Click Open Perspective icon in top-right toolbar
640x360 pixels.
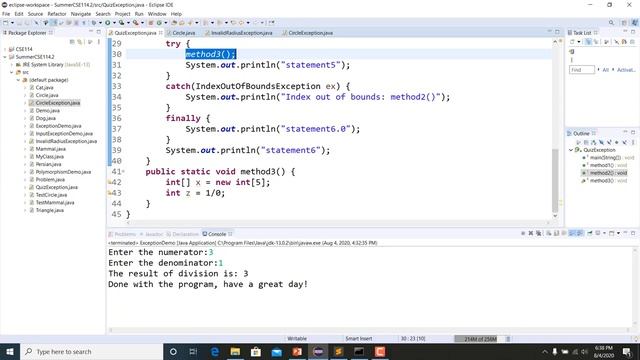624,22
